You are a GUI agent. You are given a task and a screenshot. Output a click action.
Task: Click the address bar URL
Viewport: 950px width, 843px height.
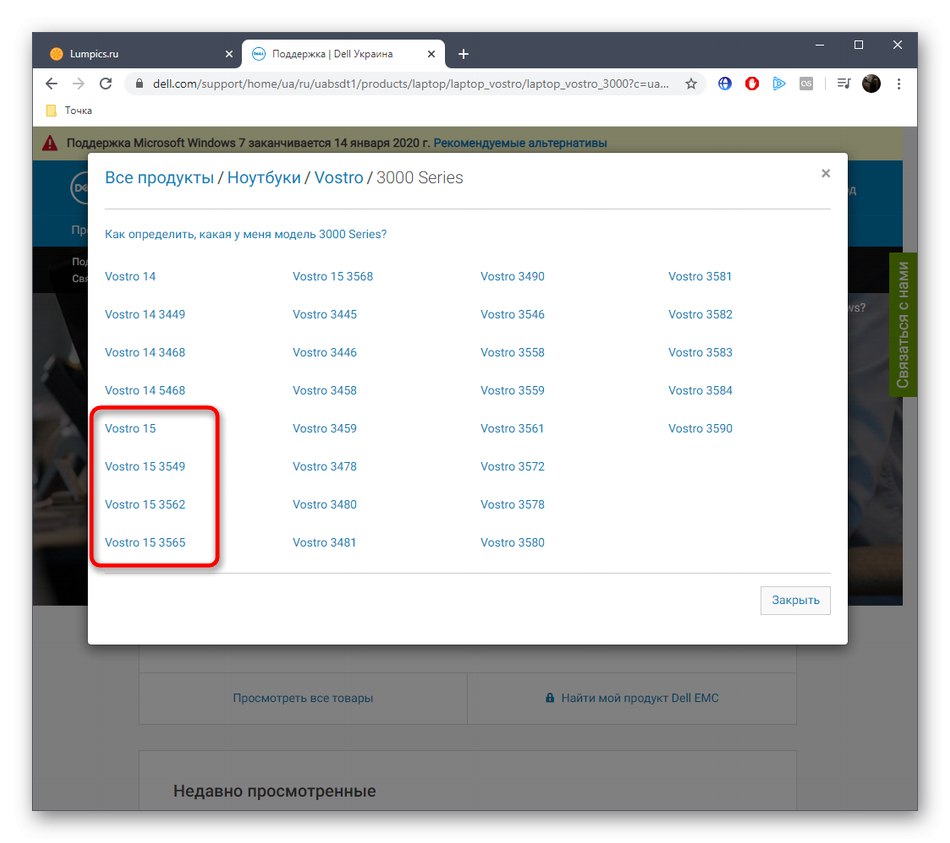[x=410, y=84]
